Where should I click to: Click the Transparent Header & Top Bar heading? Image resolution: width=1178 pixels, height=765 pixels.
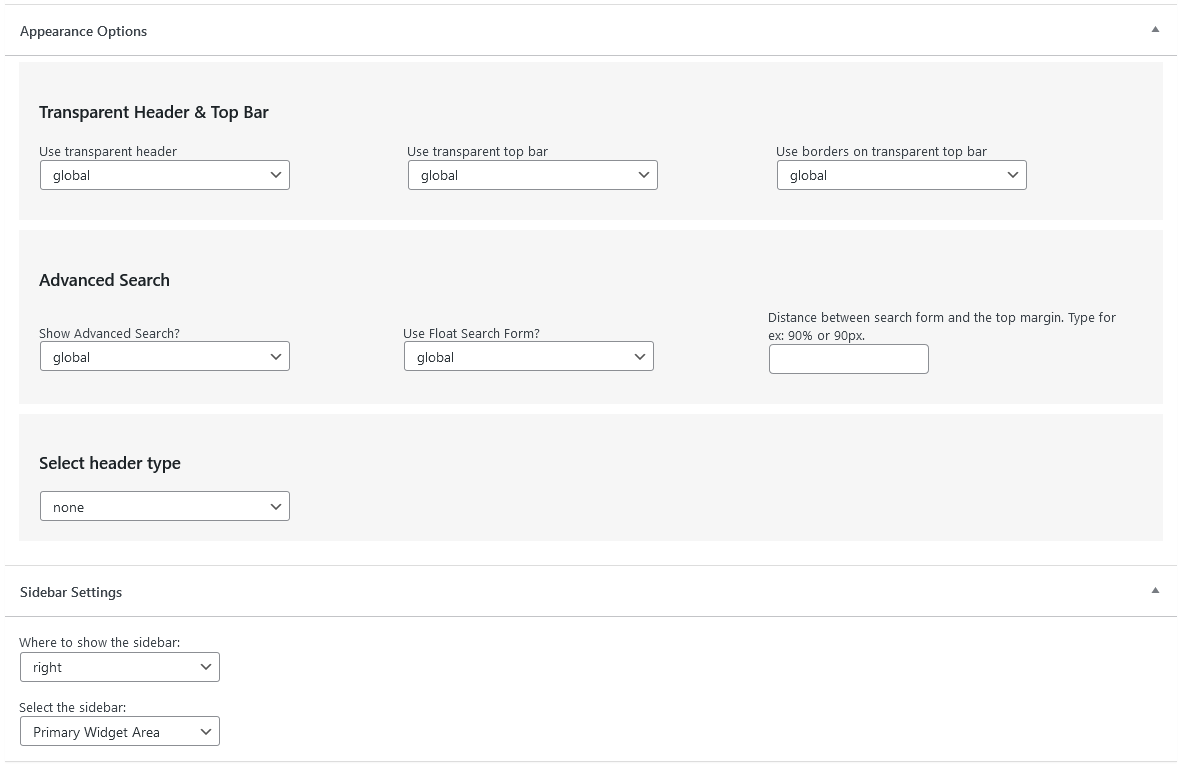coord(154,112)
